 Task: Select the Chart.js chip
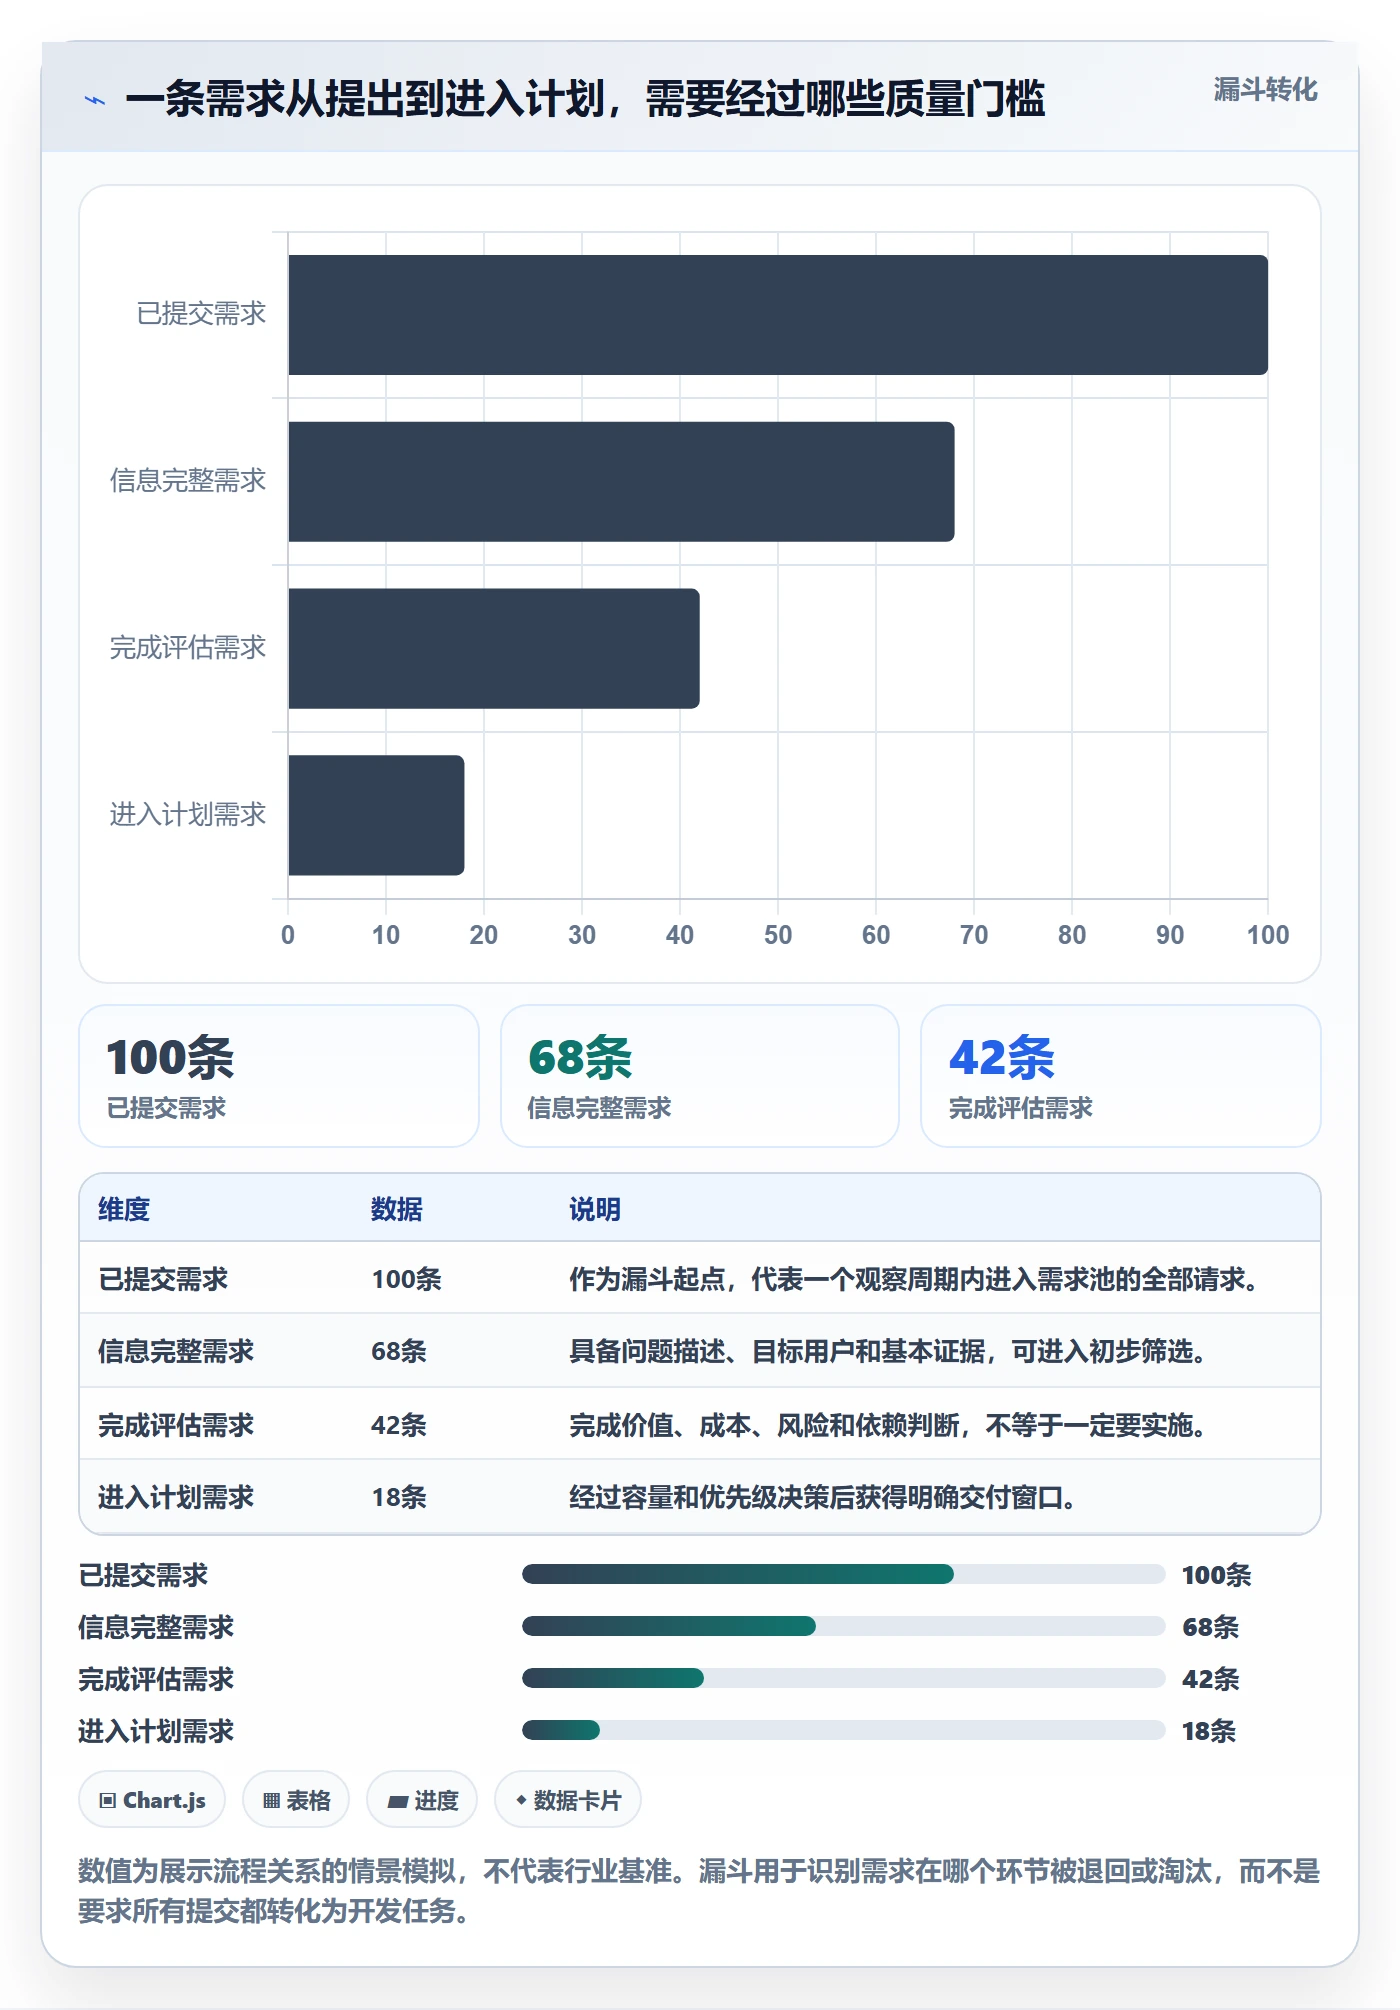click(x=152, y=1800)
